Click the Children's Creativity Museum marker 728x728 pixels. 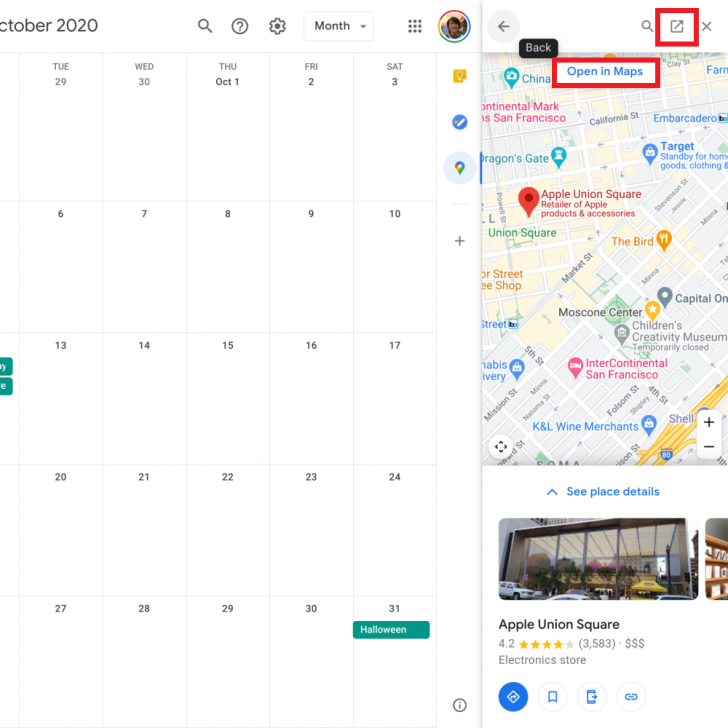pyautogui.click(x=622, y=333)
